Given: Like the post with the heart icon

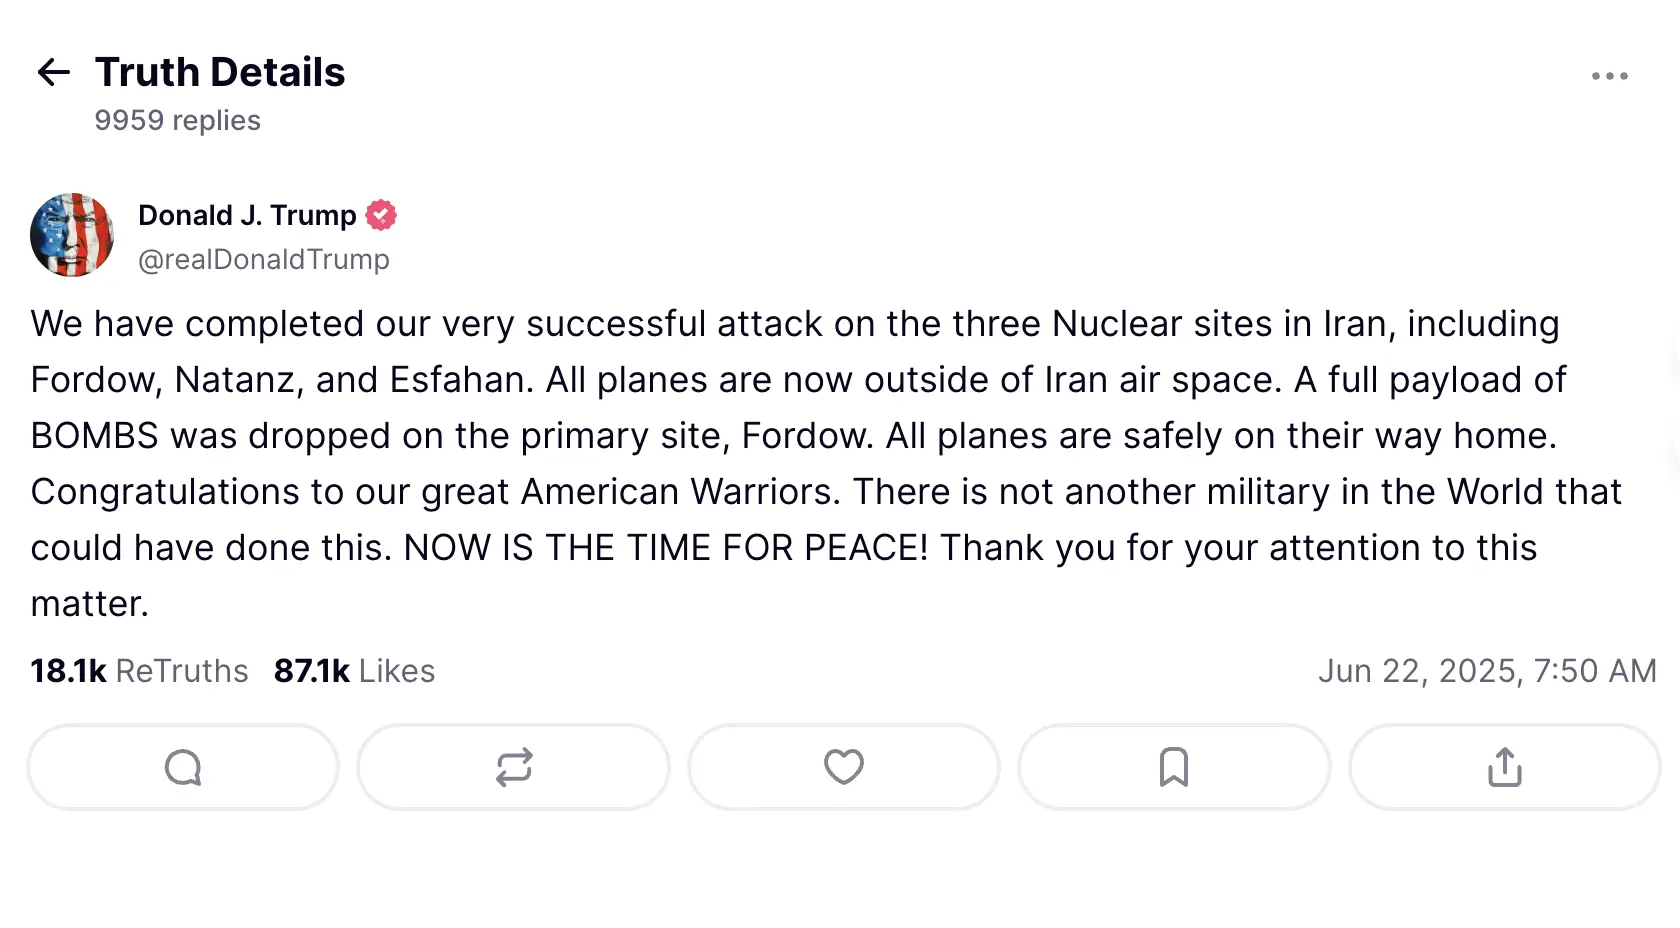Looking at the screenshot, I should click(843, 767).
